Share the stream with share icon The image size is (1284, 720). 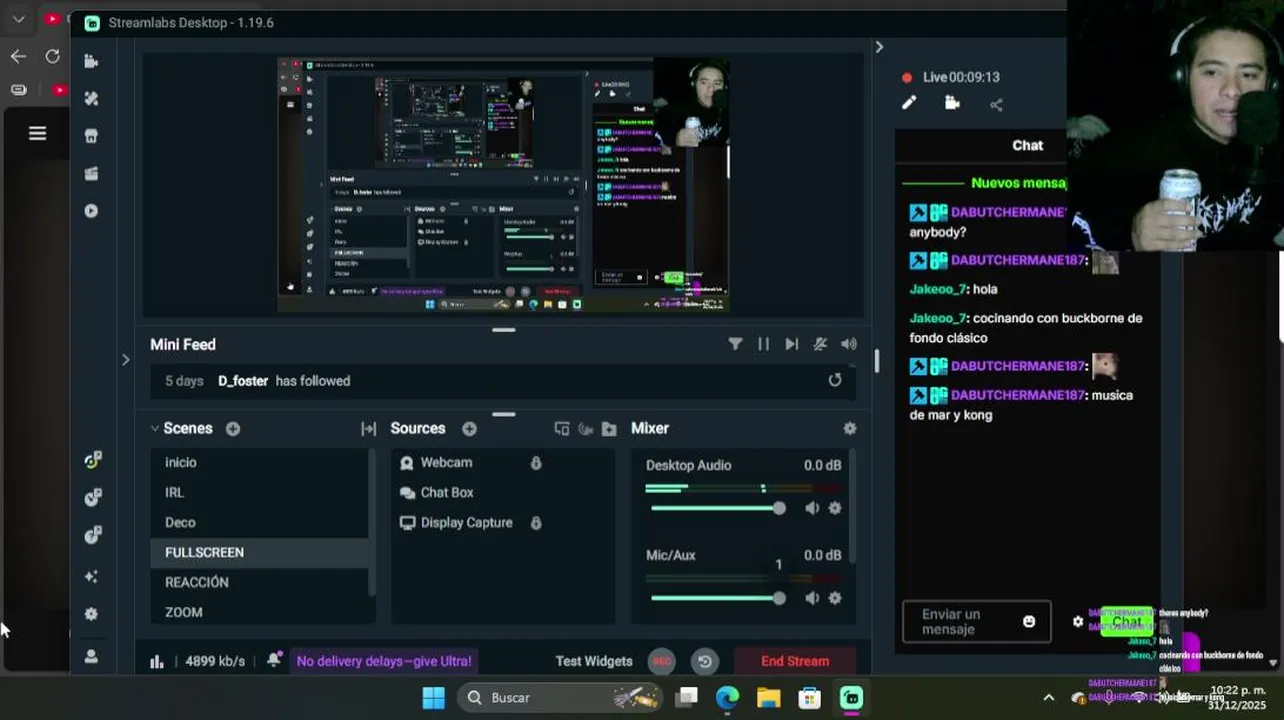(x=996, y=104)
